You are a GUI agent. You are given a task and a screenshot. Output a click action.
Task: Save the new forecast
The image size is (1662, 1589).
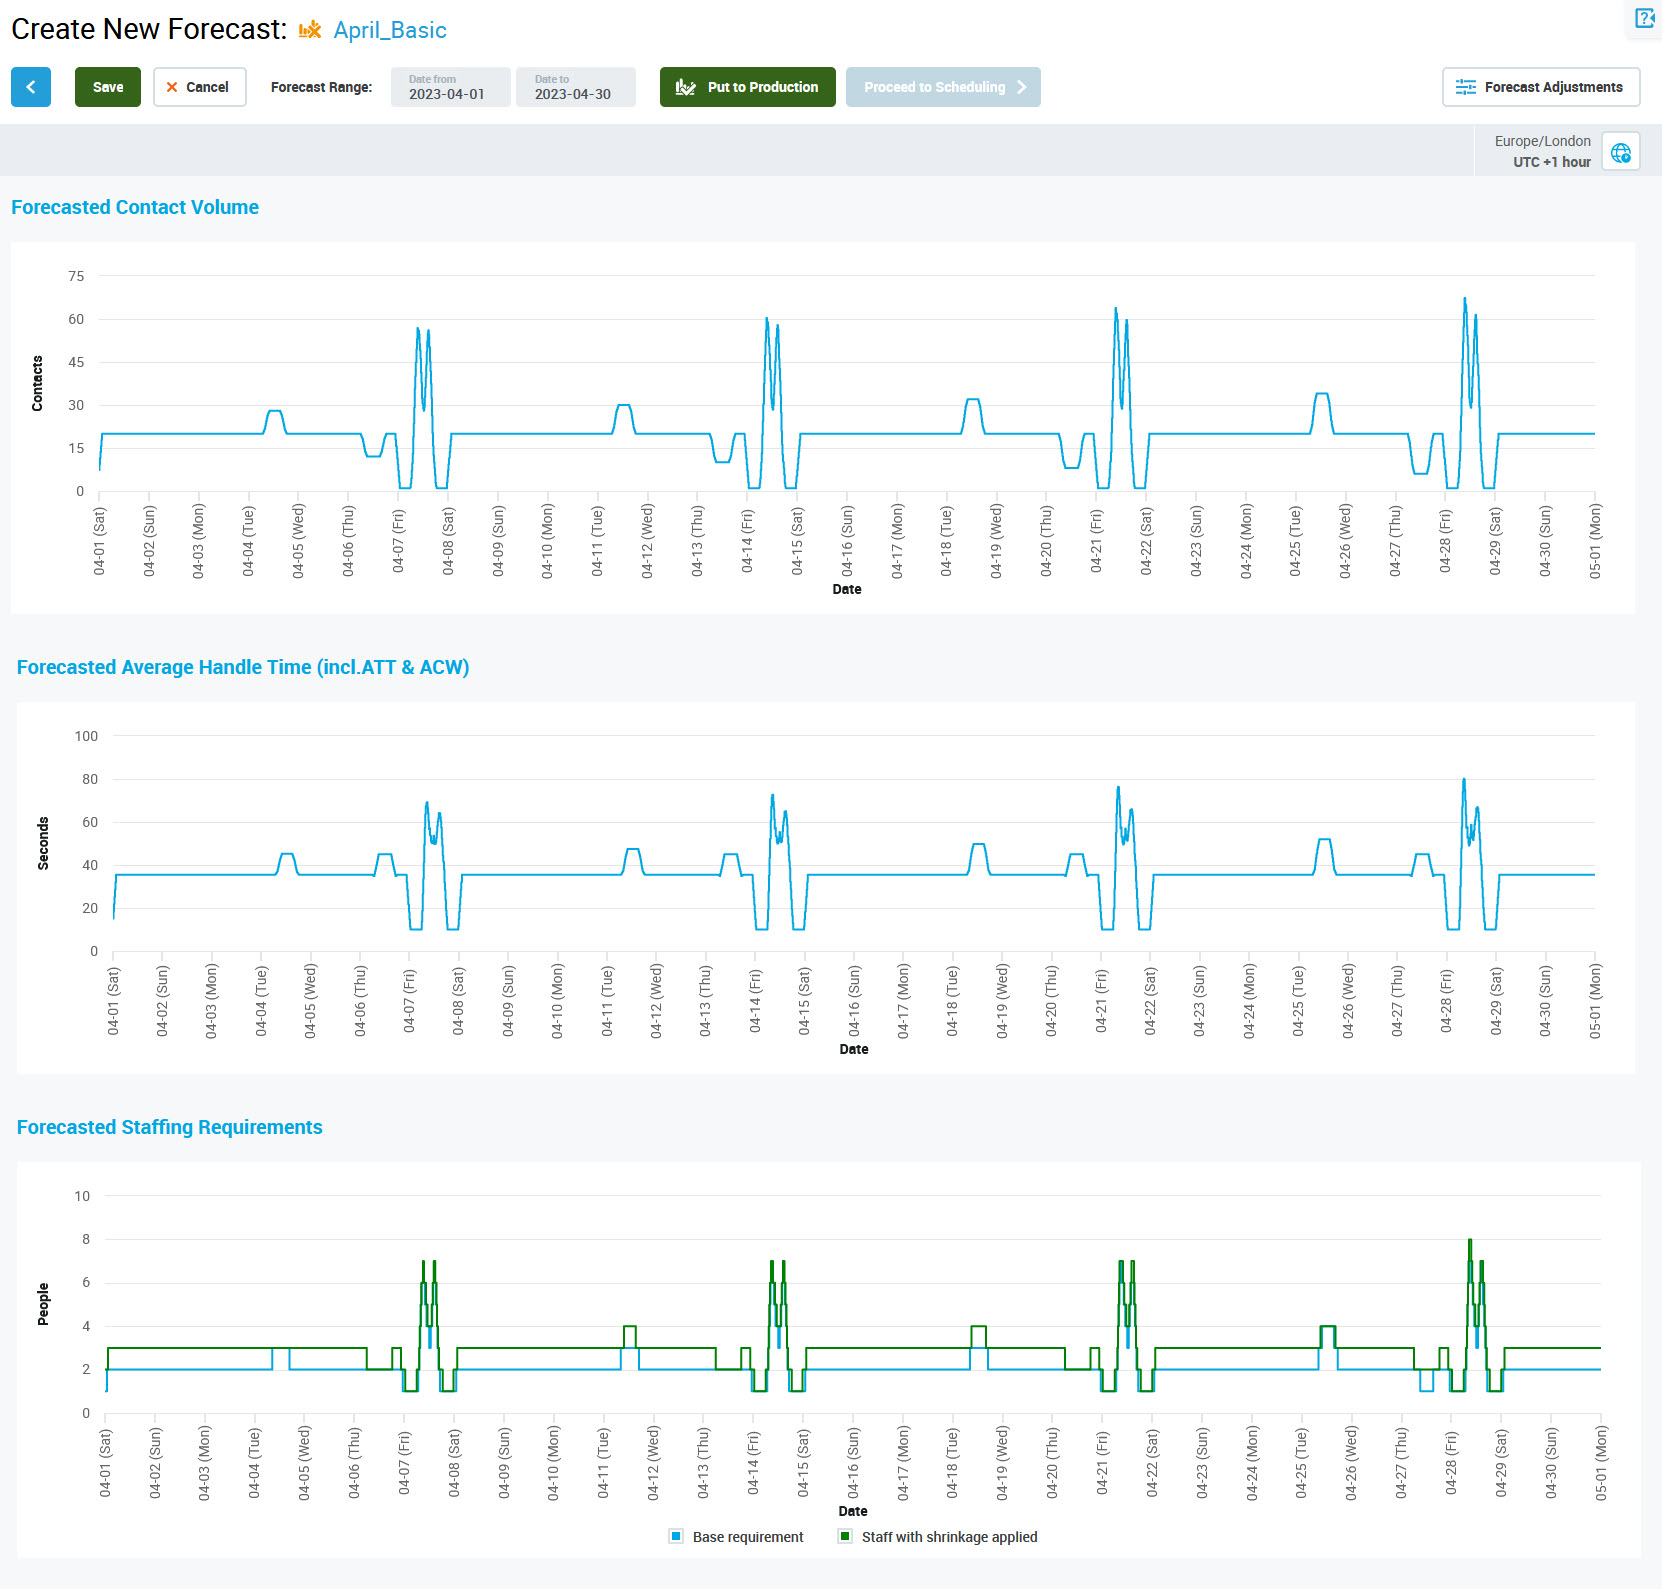click(108, 87)
